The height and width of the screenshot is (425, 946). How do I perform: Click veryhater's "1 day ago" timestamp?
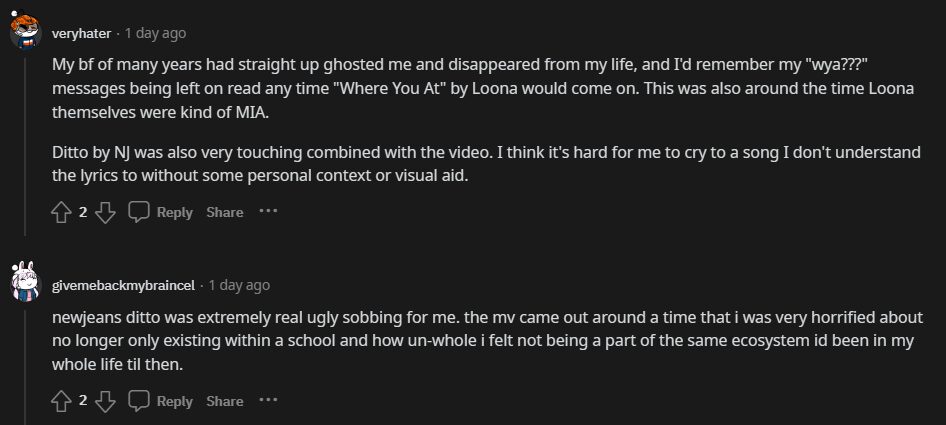pyautogui.click(x=155, y=33)
